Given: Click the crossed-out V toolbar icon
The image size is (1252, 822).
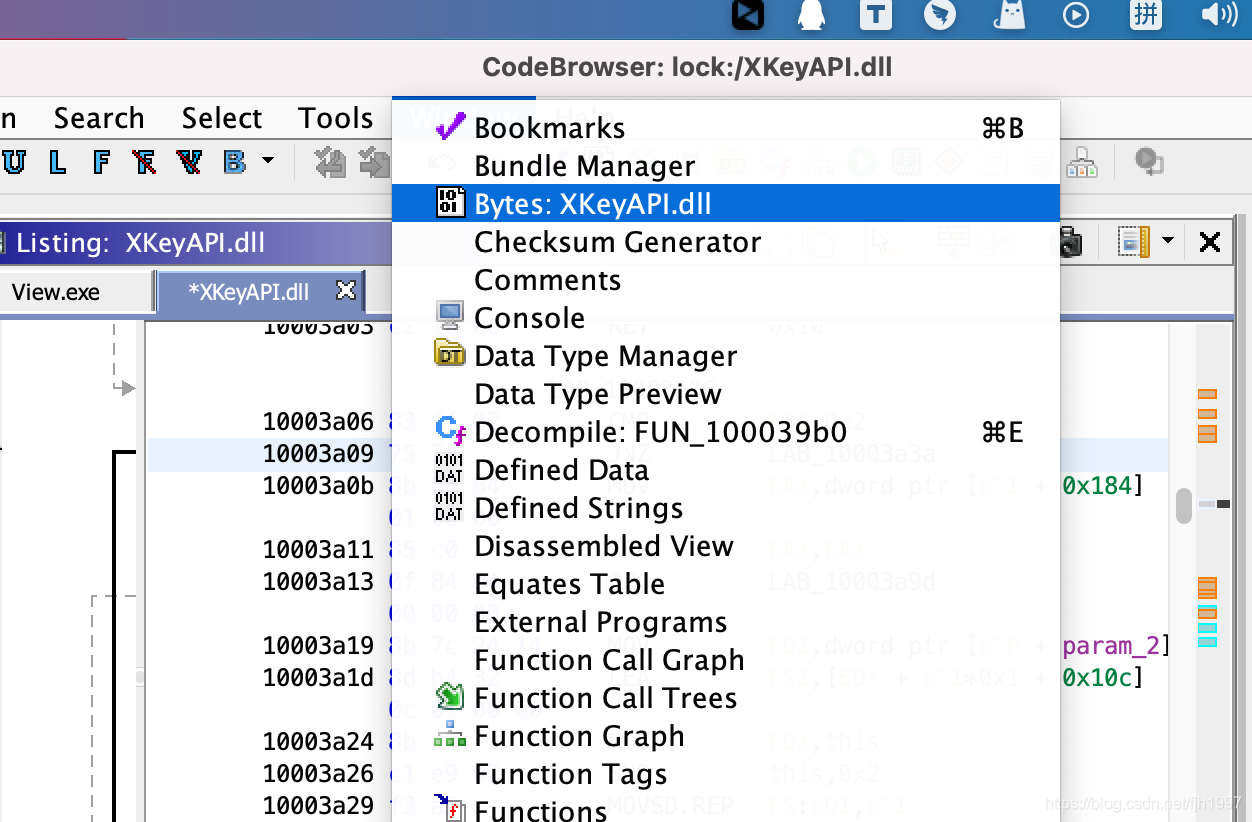Looking at the screenshot, I should [x=189, y=162].
